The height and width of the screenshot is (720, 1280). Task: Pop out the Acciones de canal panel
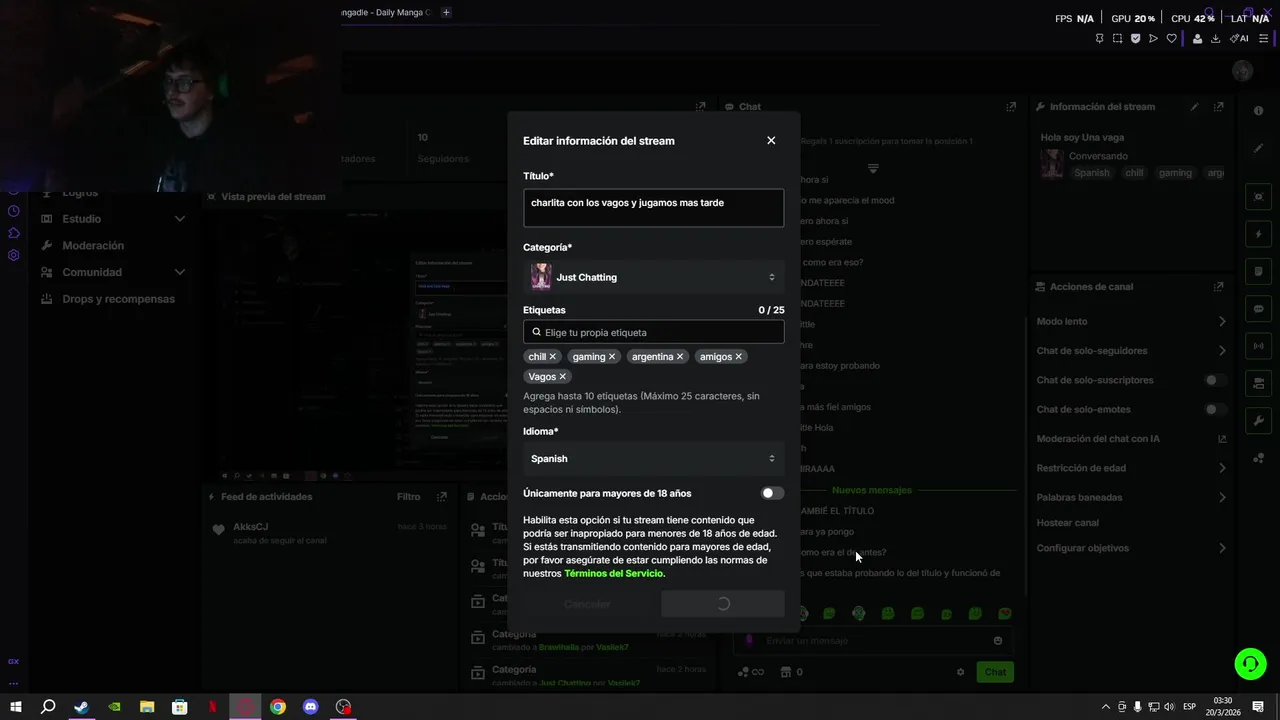(x=1218, y=287)
